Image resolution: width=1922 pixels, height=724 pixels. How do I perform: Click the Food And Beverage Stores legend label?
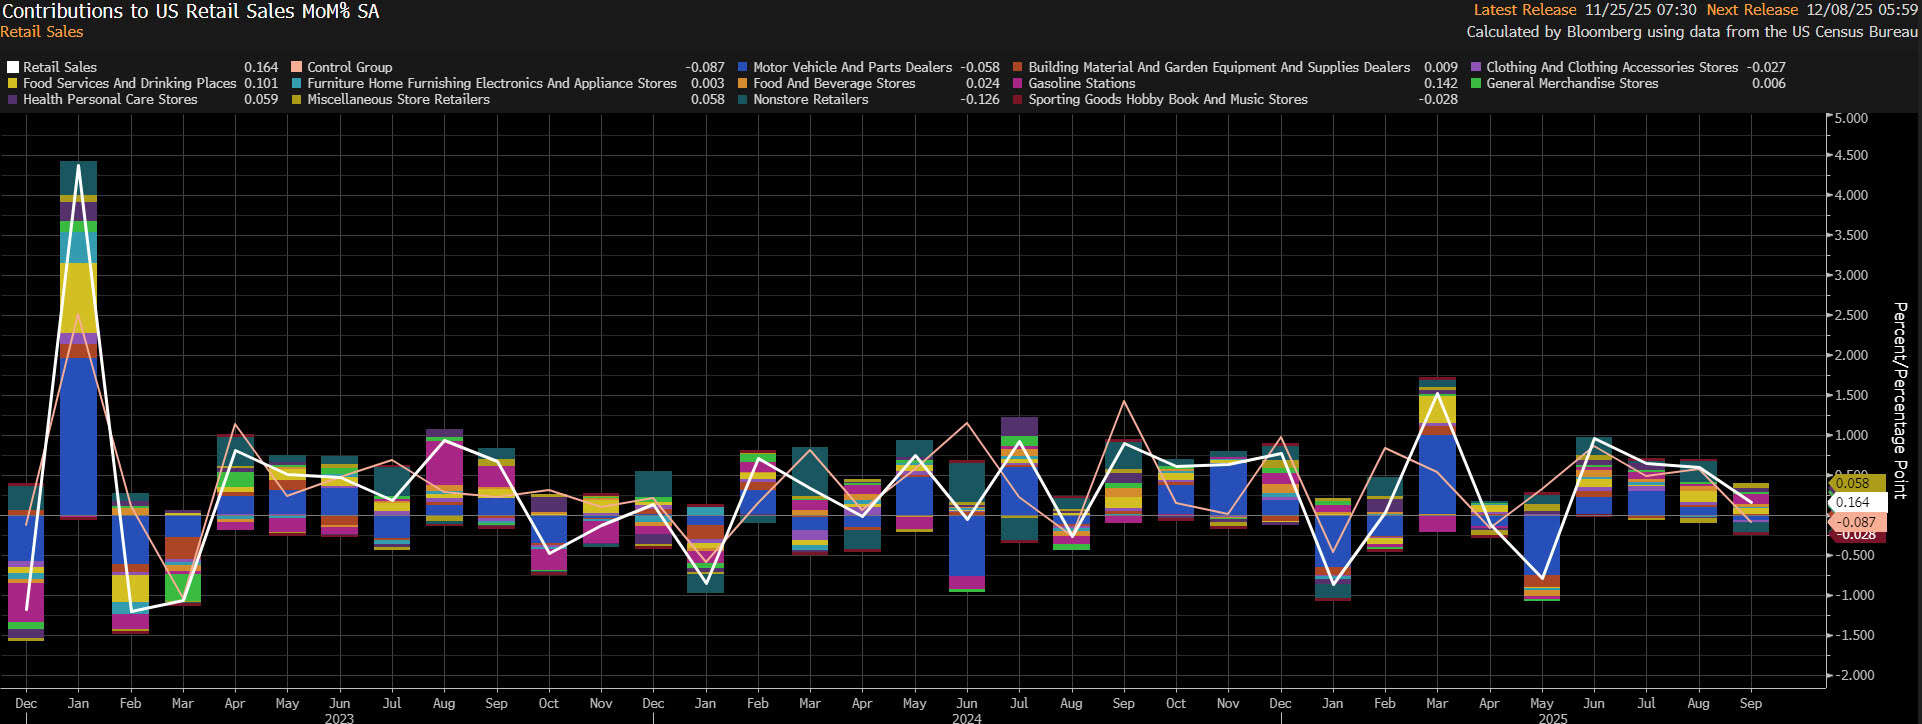pos(833,84)
